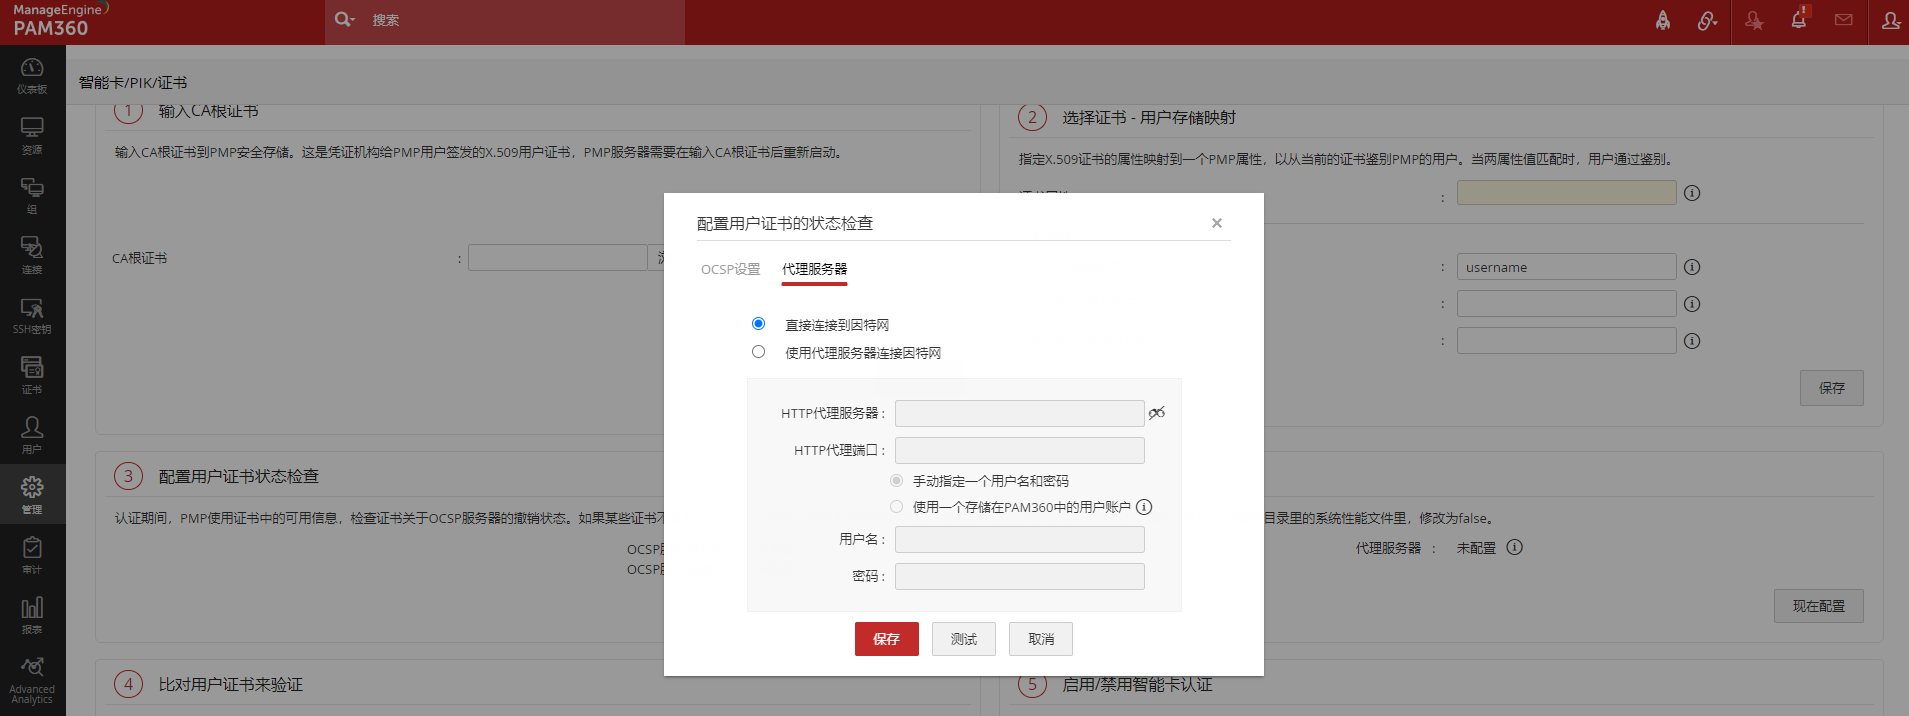Click the 取消 cancel button
Screen dimensions: 1909x716
coord(1041,639)
